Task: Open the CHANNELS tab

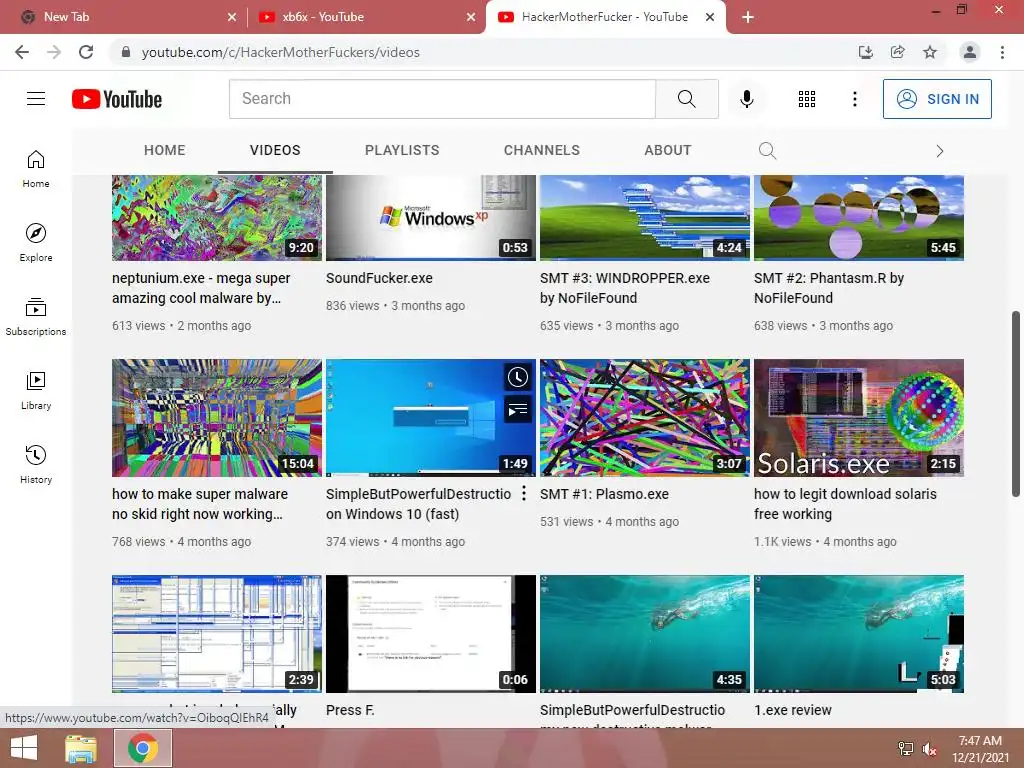Action: (542, 150)
